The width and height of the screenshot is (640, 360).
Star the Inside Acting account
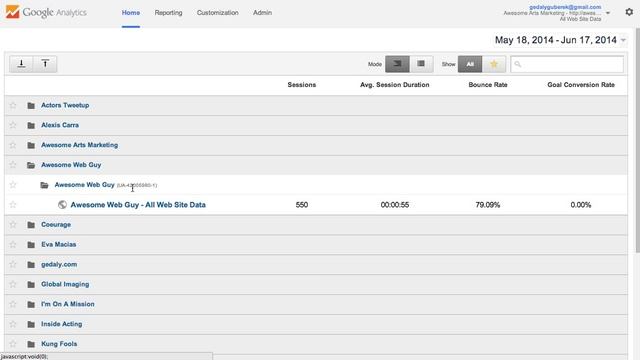coord(13,324)
